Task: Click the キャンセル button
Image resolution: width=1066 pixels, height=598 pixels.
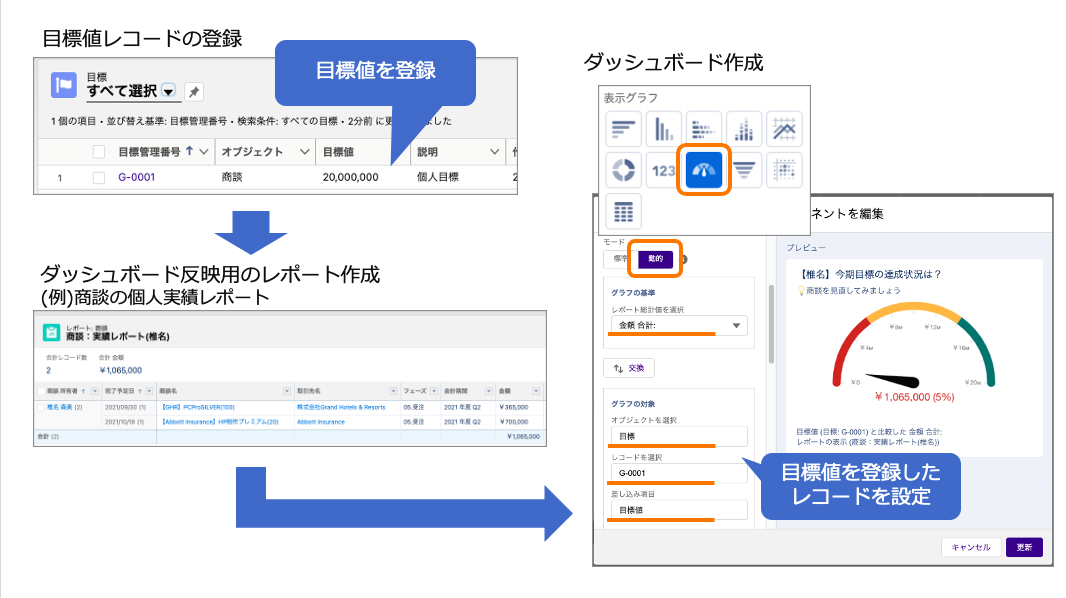Action: [x=970, y=547]
